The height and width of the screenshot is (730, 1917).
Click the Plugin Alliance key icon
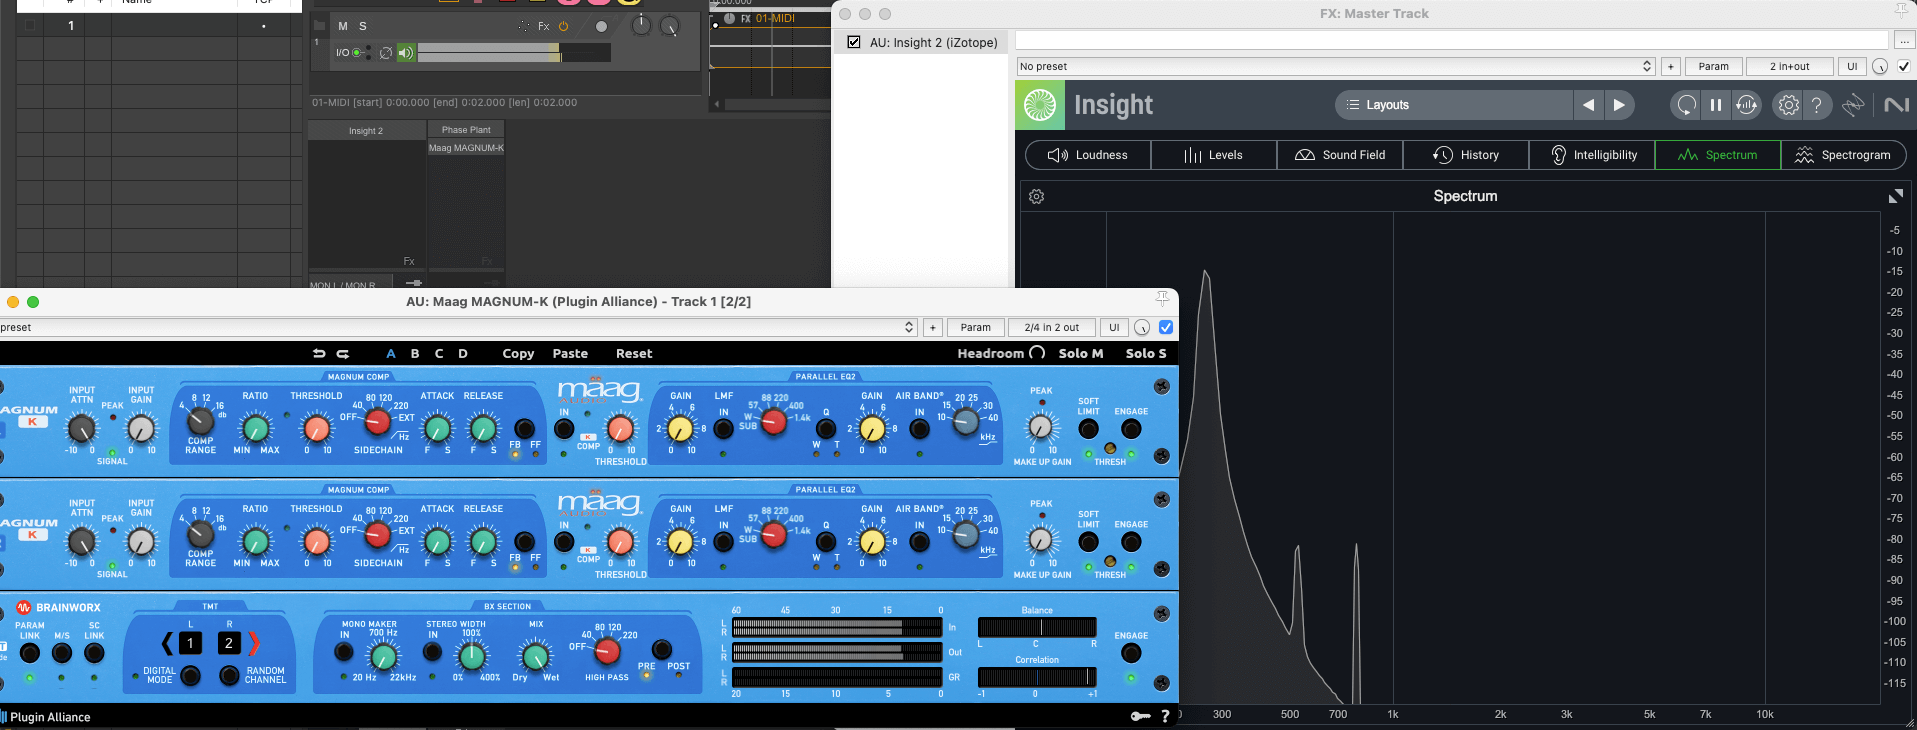(1140, 716)
